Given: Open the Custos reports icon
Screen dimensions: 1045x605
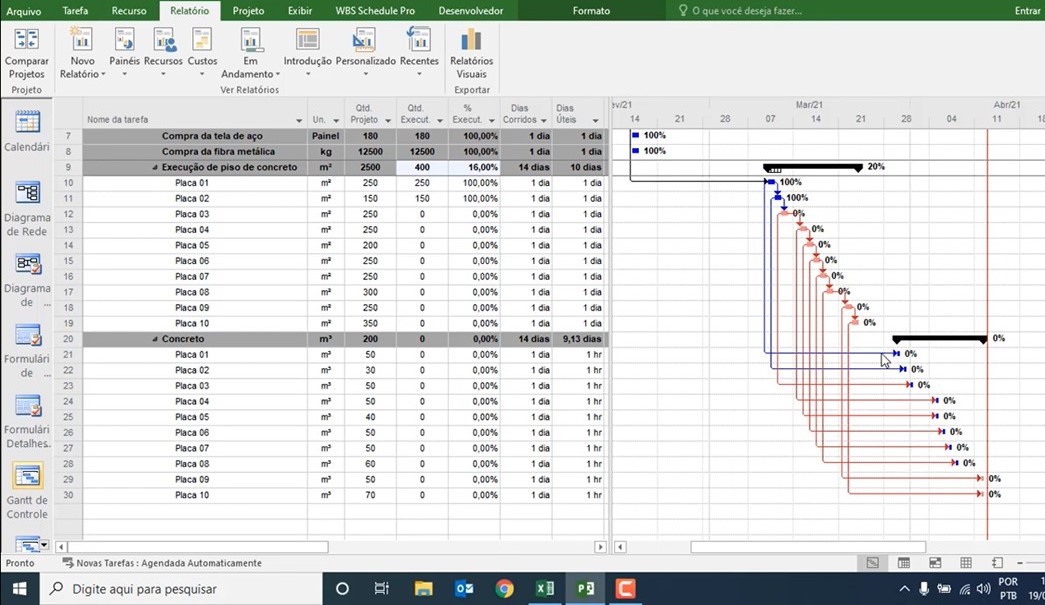Looking at the screenshot, I should tap(202, 53).
